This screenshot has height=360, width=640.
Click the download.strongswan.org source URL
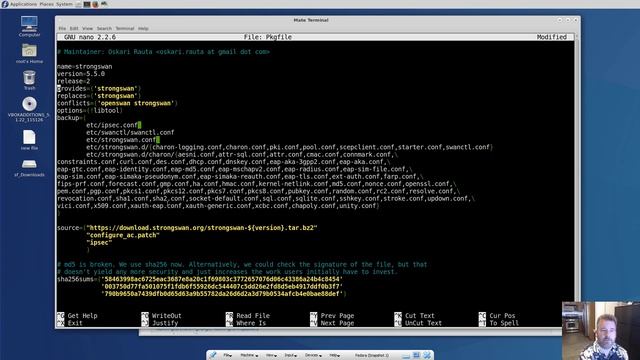(202, 228)
